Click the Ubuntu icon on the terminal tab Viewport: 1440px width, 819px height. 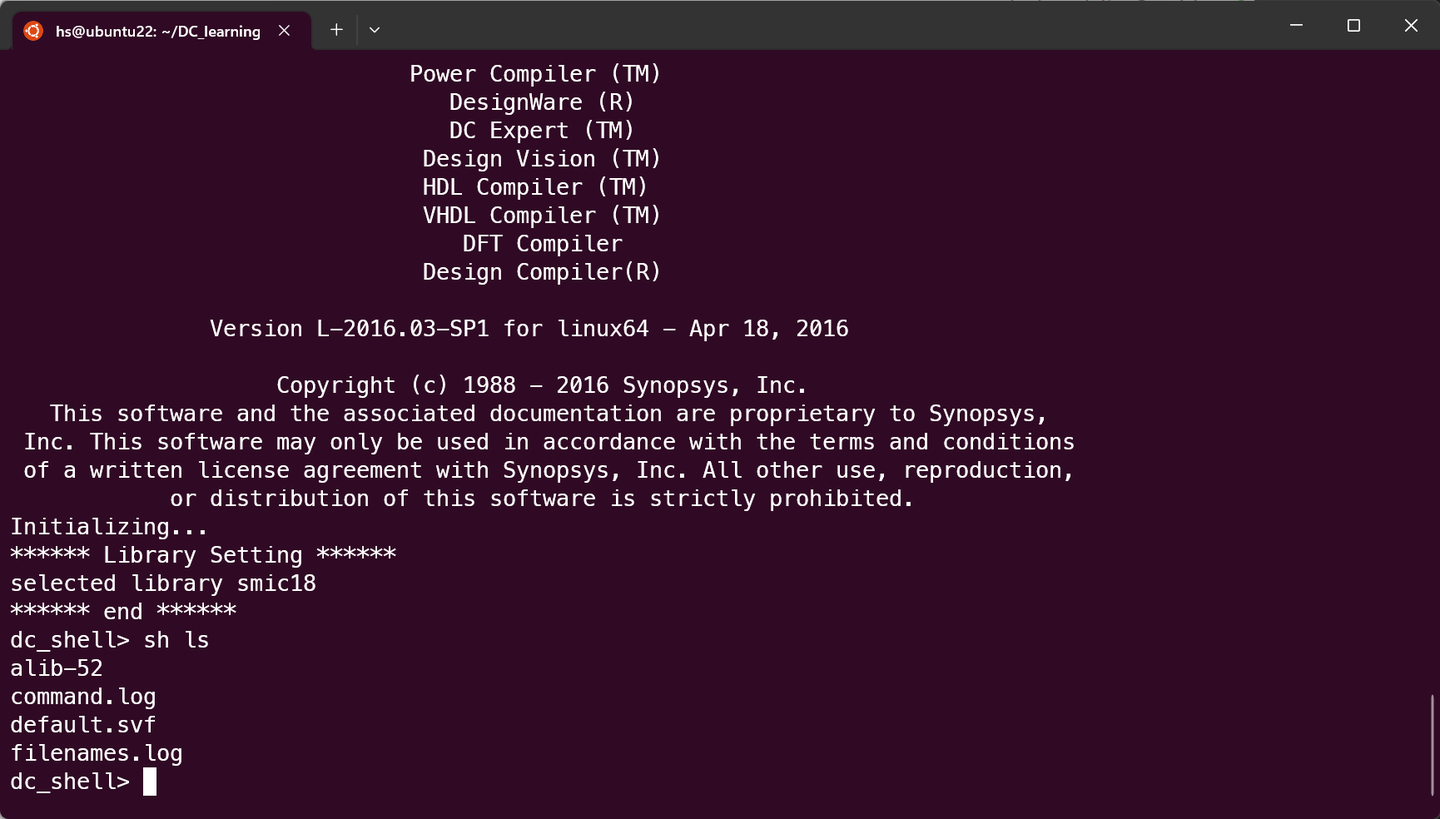(31, 31)
